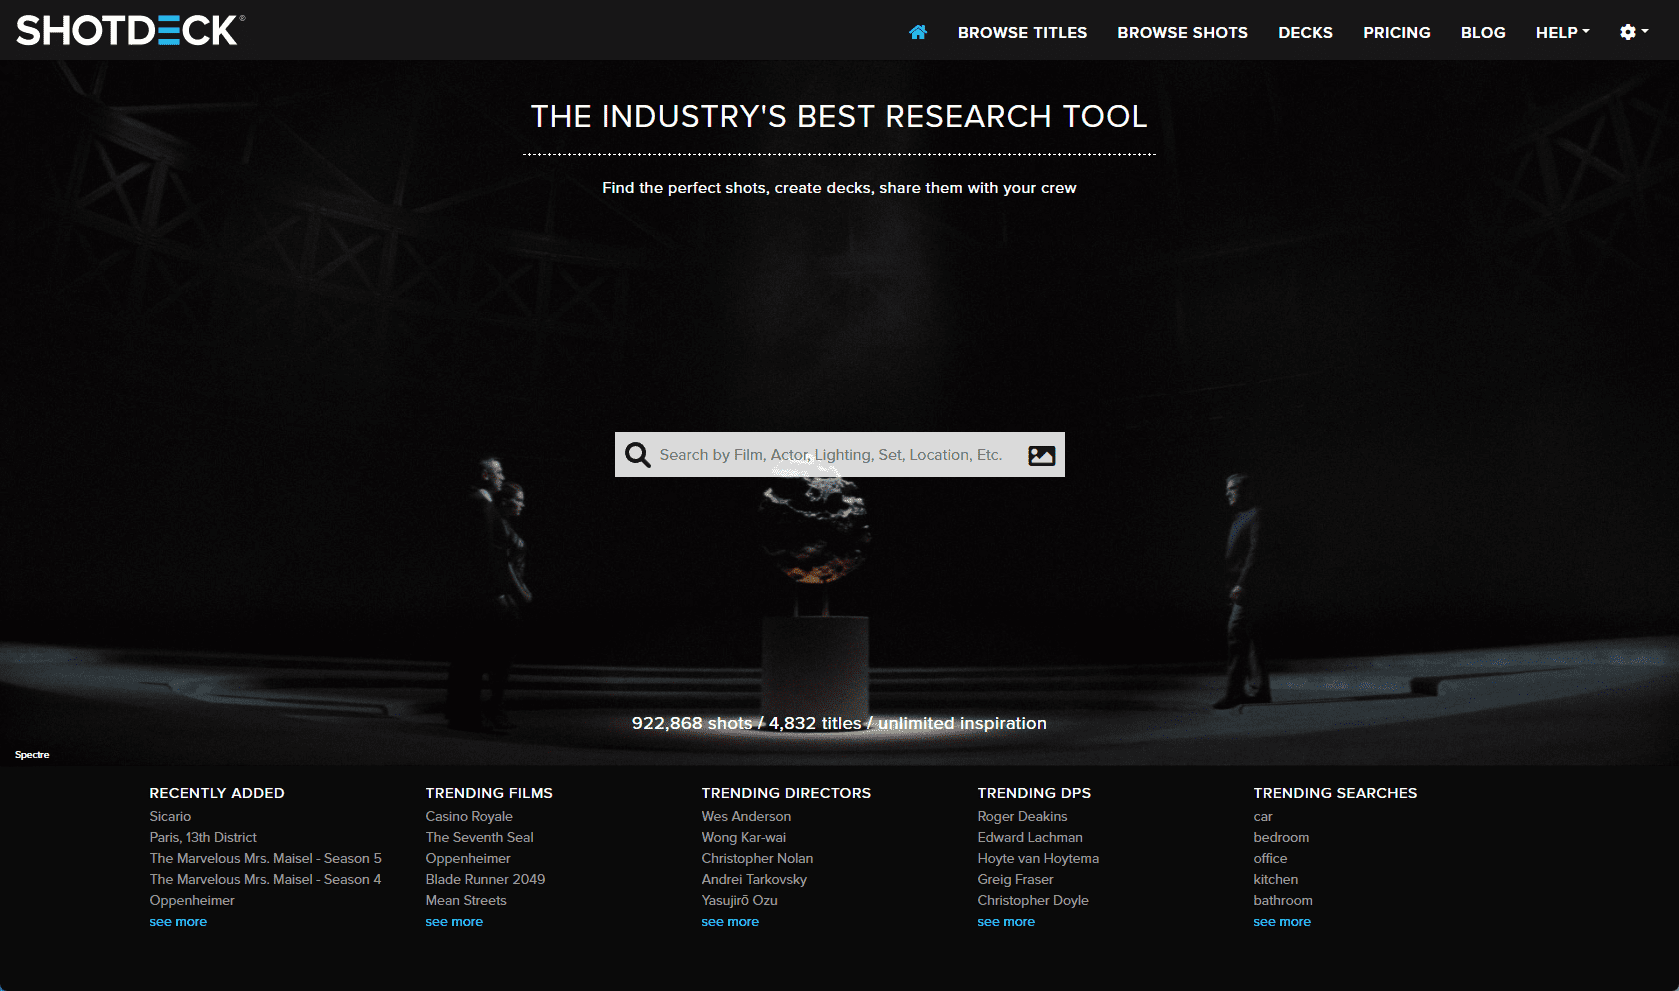Search trending term bathroom
The height and width of the screenshot is (991, 1679).
[1283, 900]
